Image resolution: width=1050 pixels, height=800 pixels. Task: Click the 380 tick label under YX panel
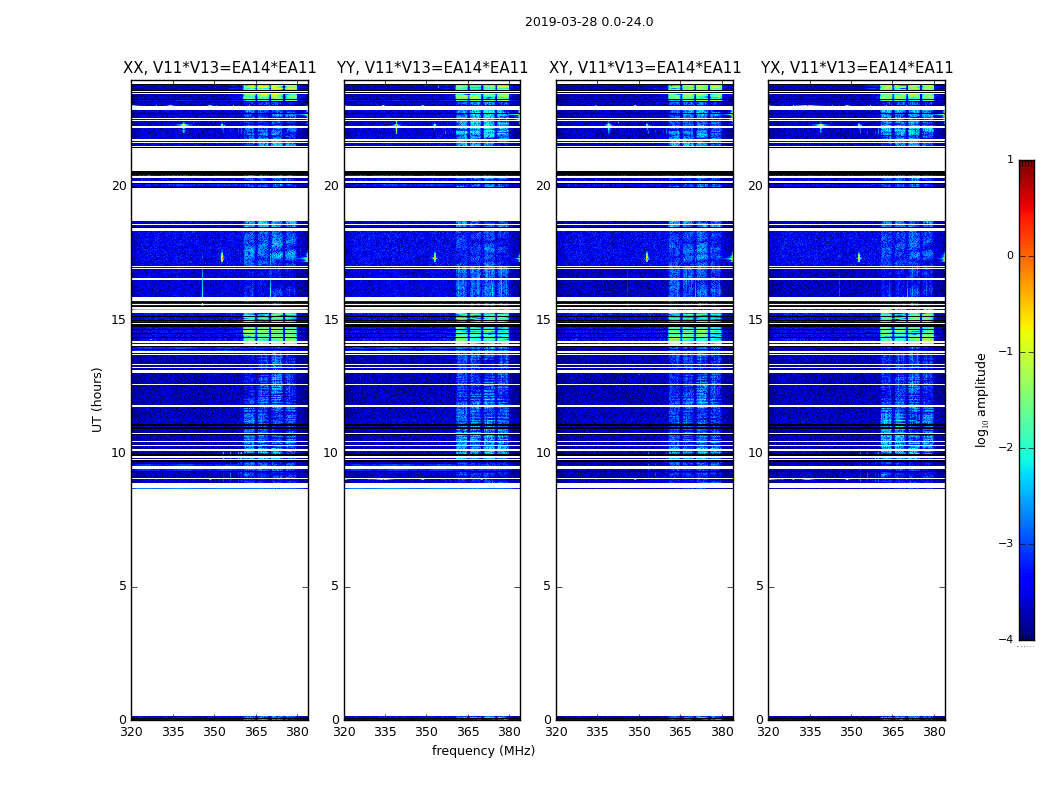click(x=934, y=732)
